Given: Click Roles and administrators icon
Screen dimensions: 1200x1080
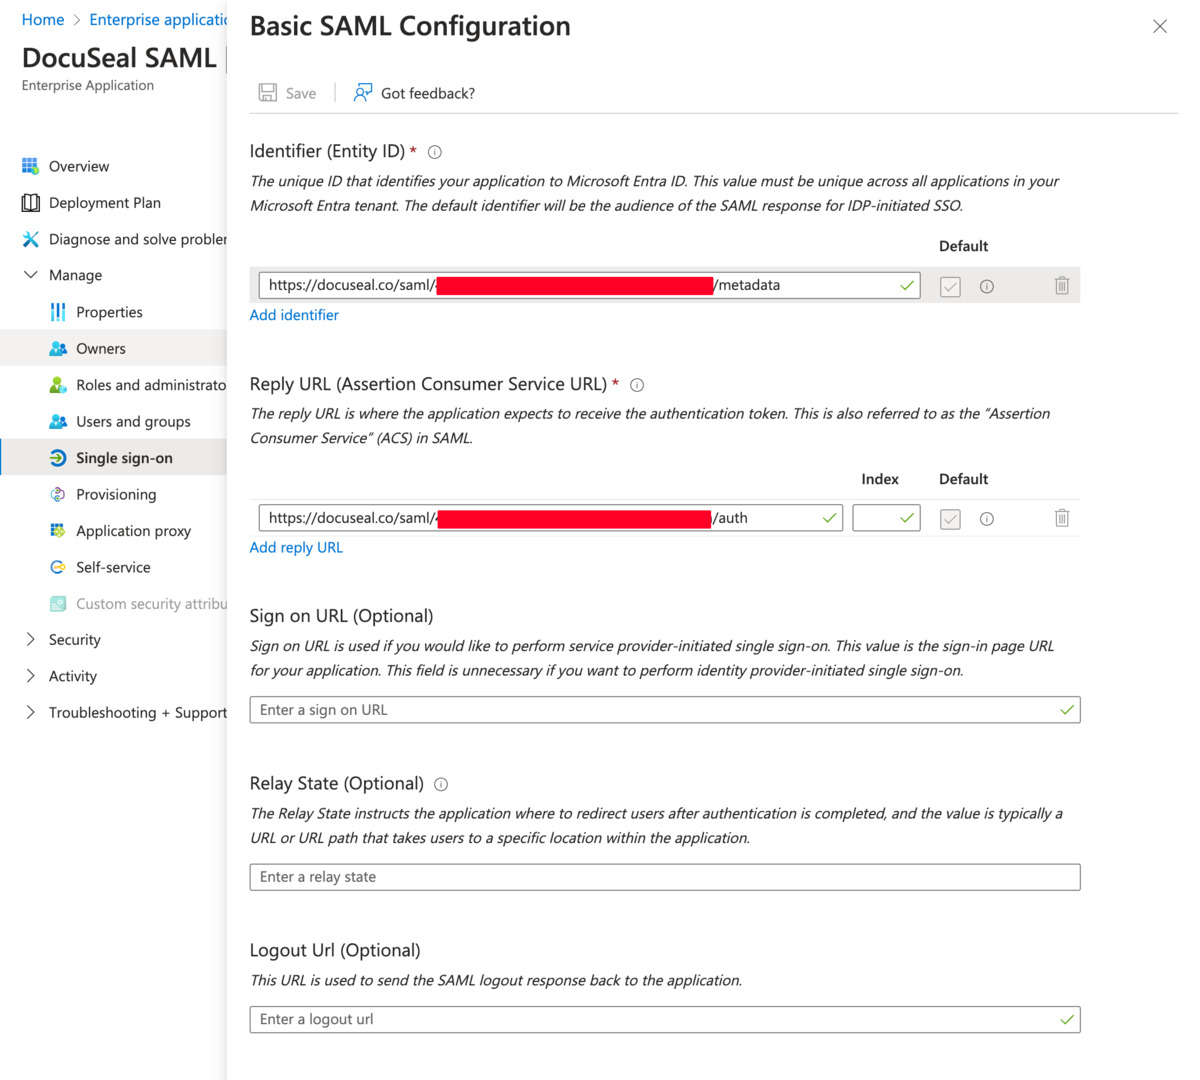Looking at the screenshot, I should [58, 385].
